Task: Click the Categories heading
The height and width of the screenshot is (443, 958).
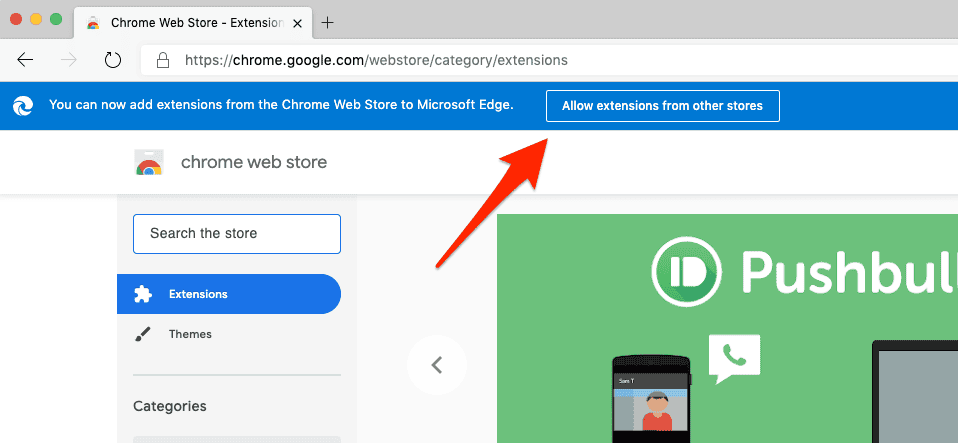Action: click(170, 406)
